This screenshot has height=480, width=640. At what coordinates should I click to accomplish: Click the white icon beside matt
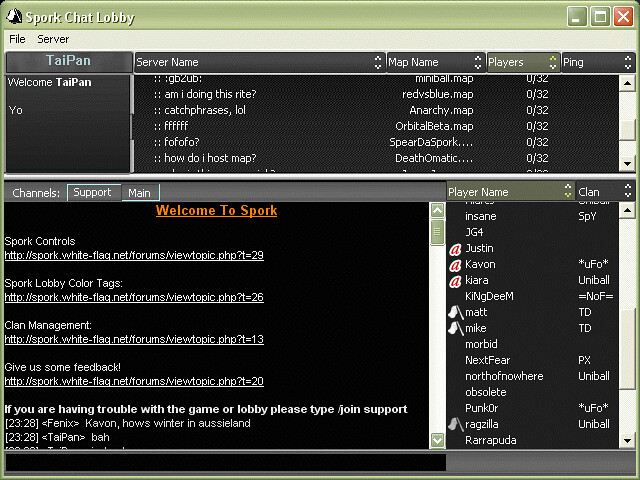pos(454,313)
